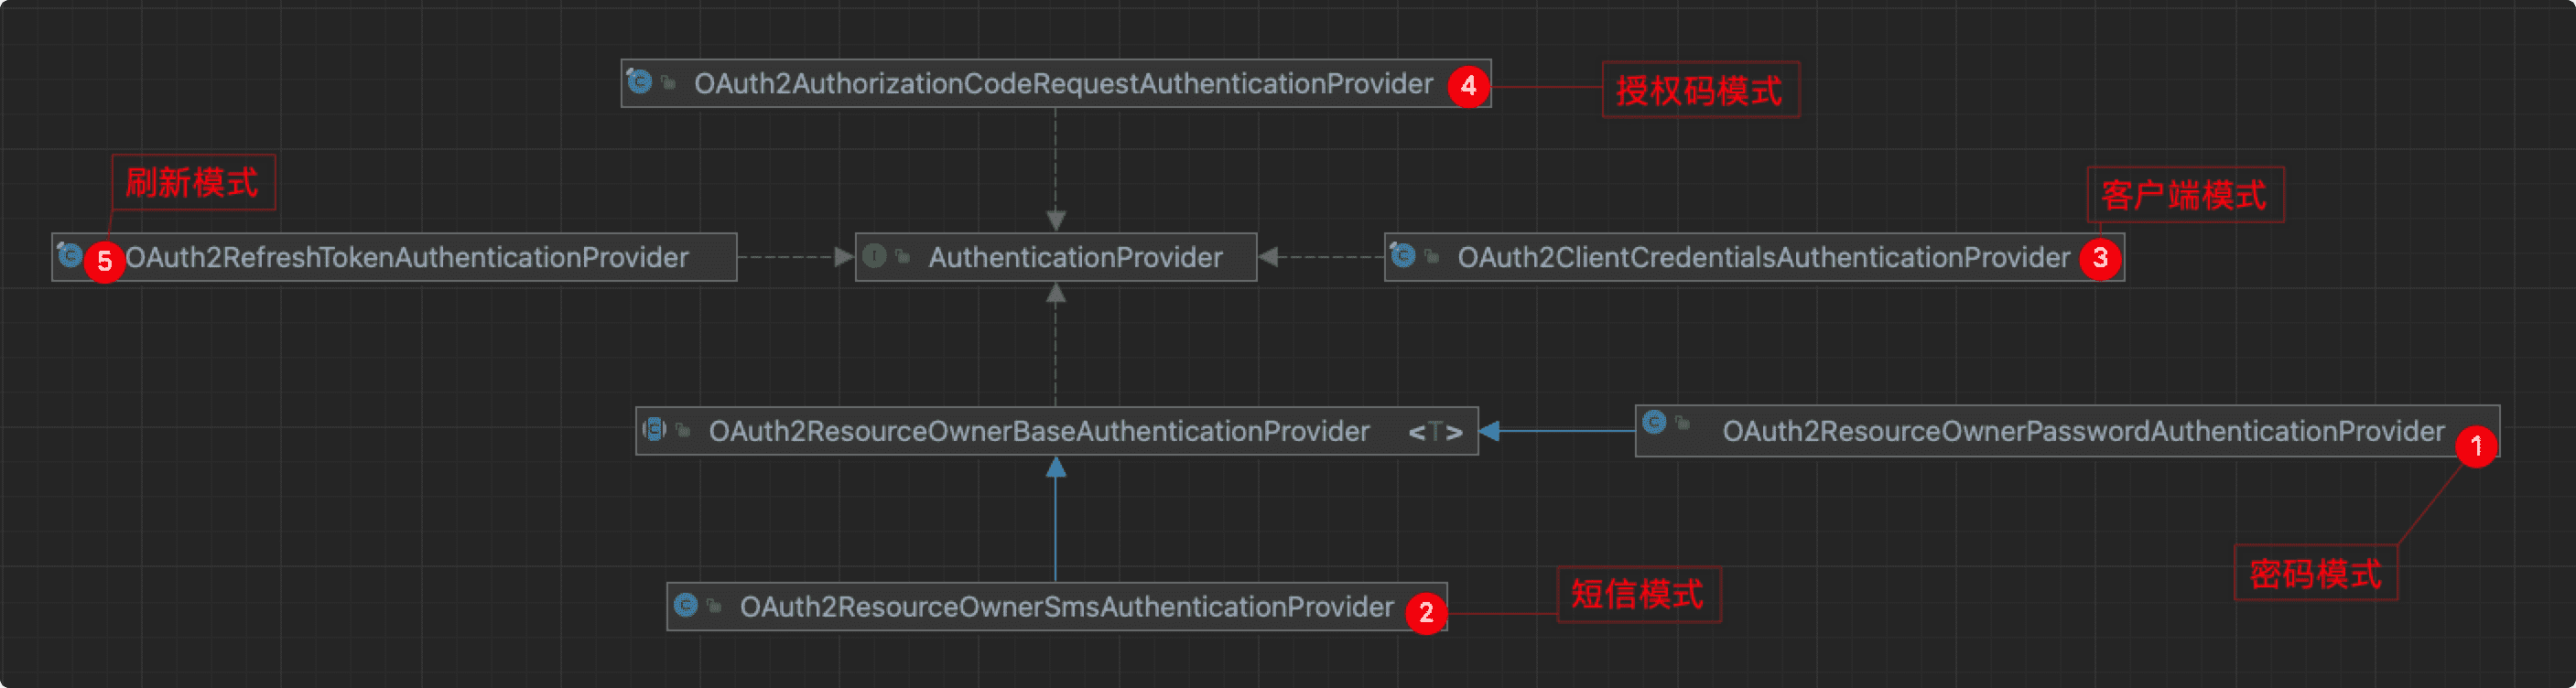This screenshot has height=688, width=2576.
Task: Click visibility lock icon of OAuth2ResourceOwnerSmsAuthenticationProvider
Action: coord(714,606)
